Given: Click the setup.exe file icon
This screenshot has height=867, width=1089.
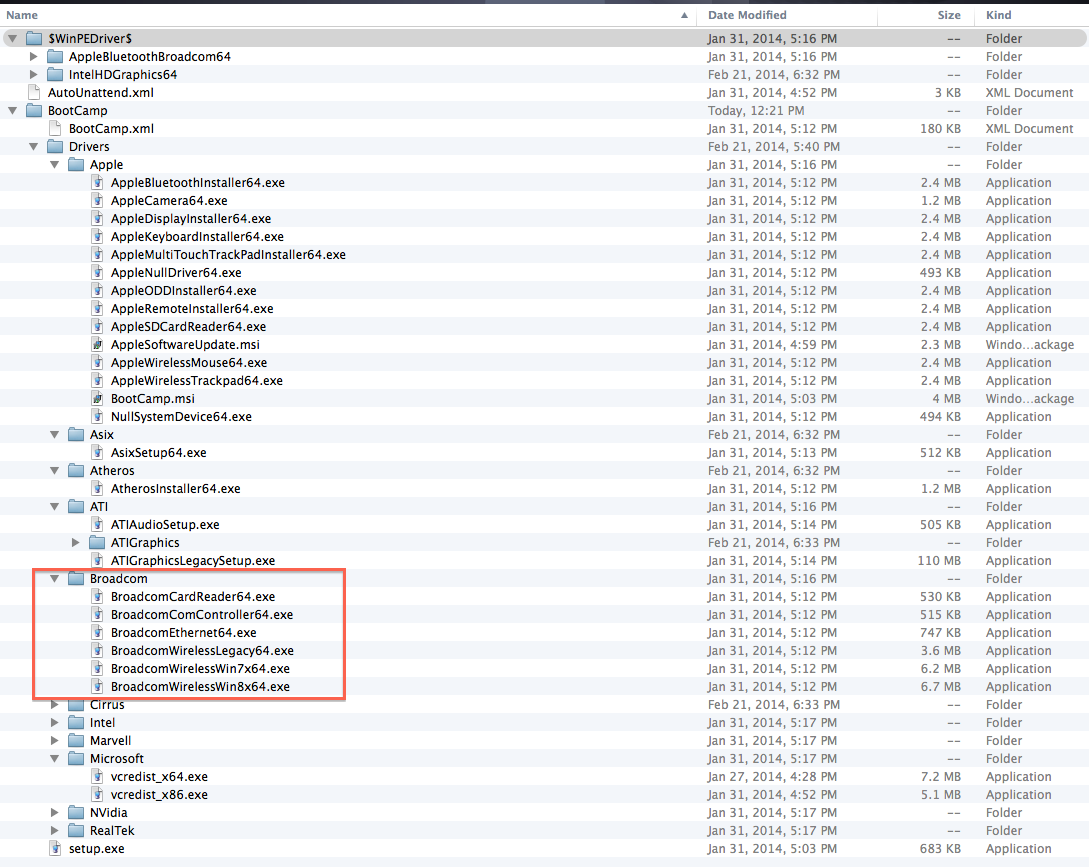Looking at the screenshot, I should (x=55, y=848).
